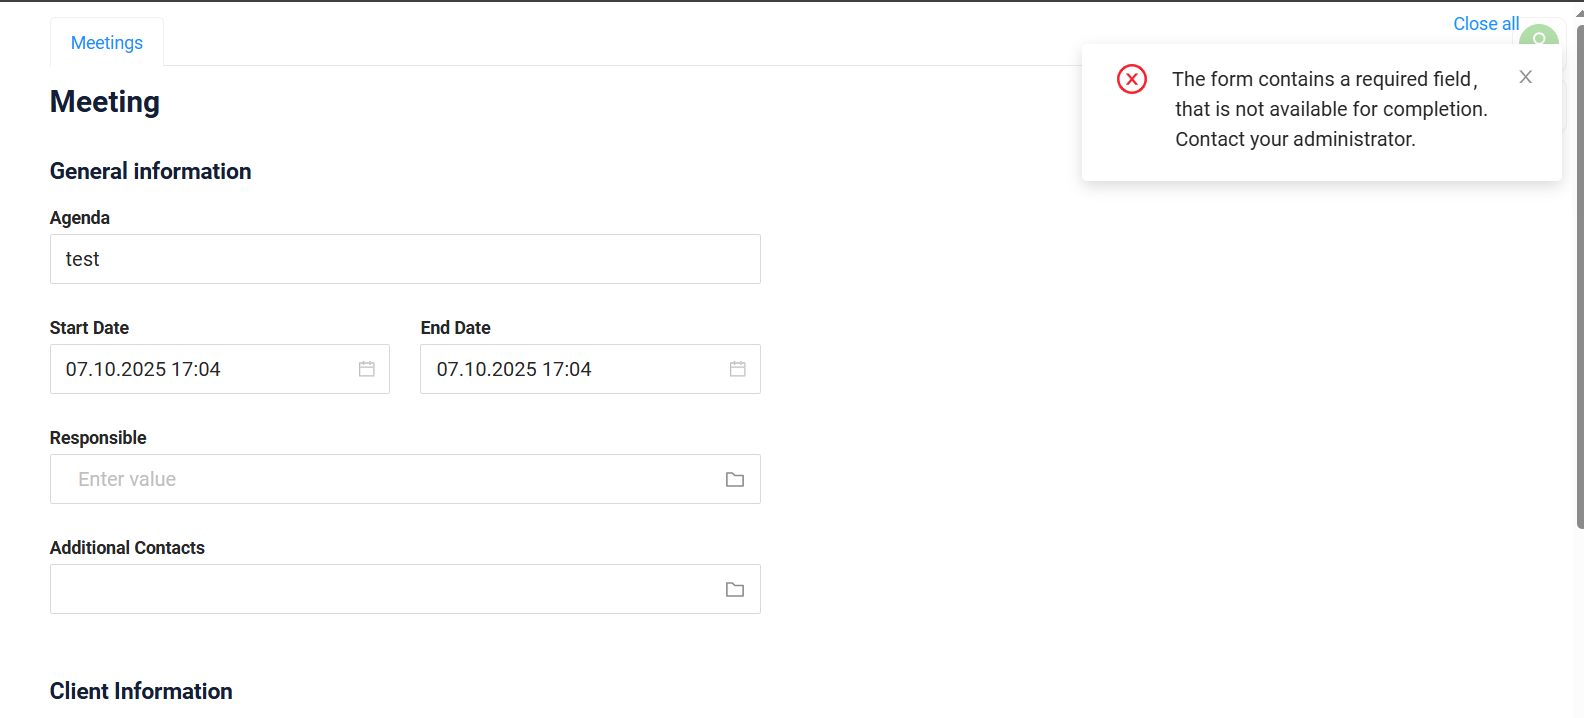Click the error notification message text
The image size is (1584, 718).
pos(1329,109)
